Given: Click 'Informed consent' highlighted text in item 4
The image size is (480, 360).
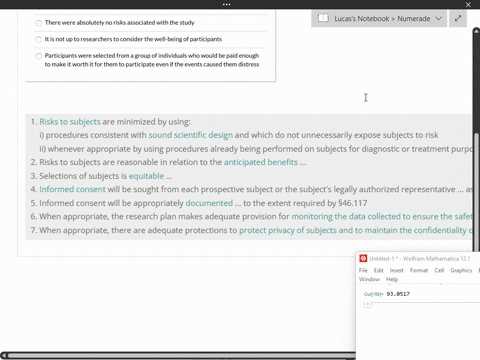Looking at the screenshot, I should [72, 189].
